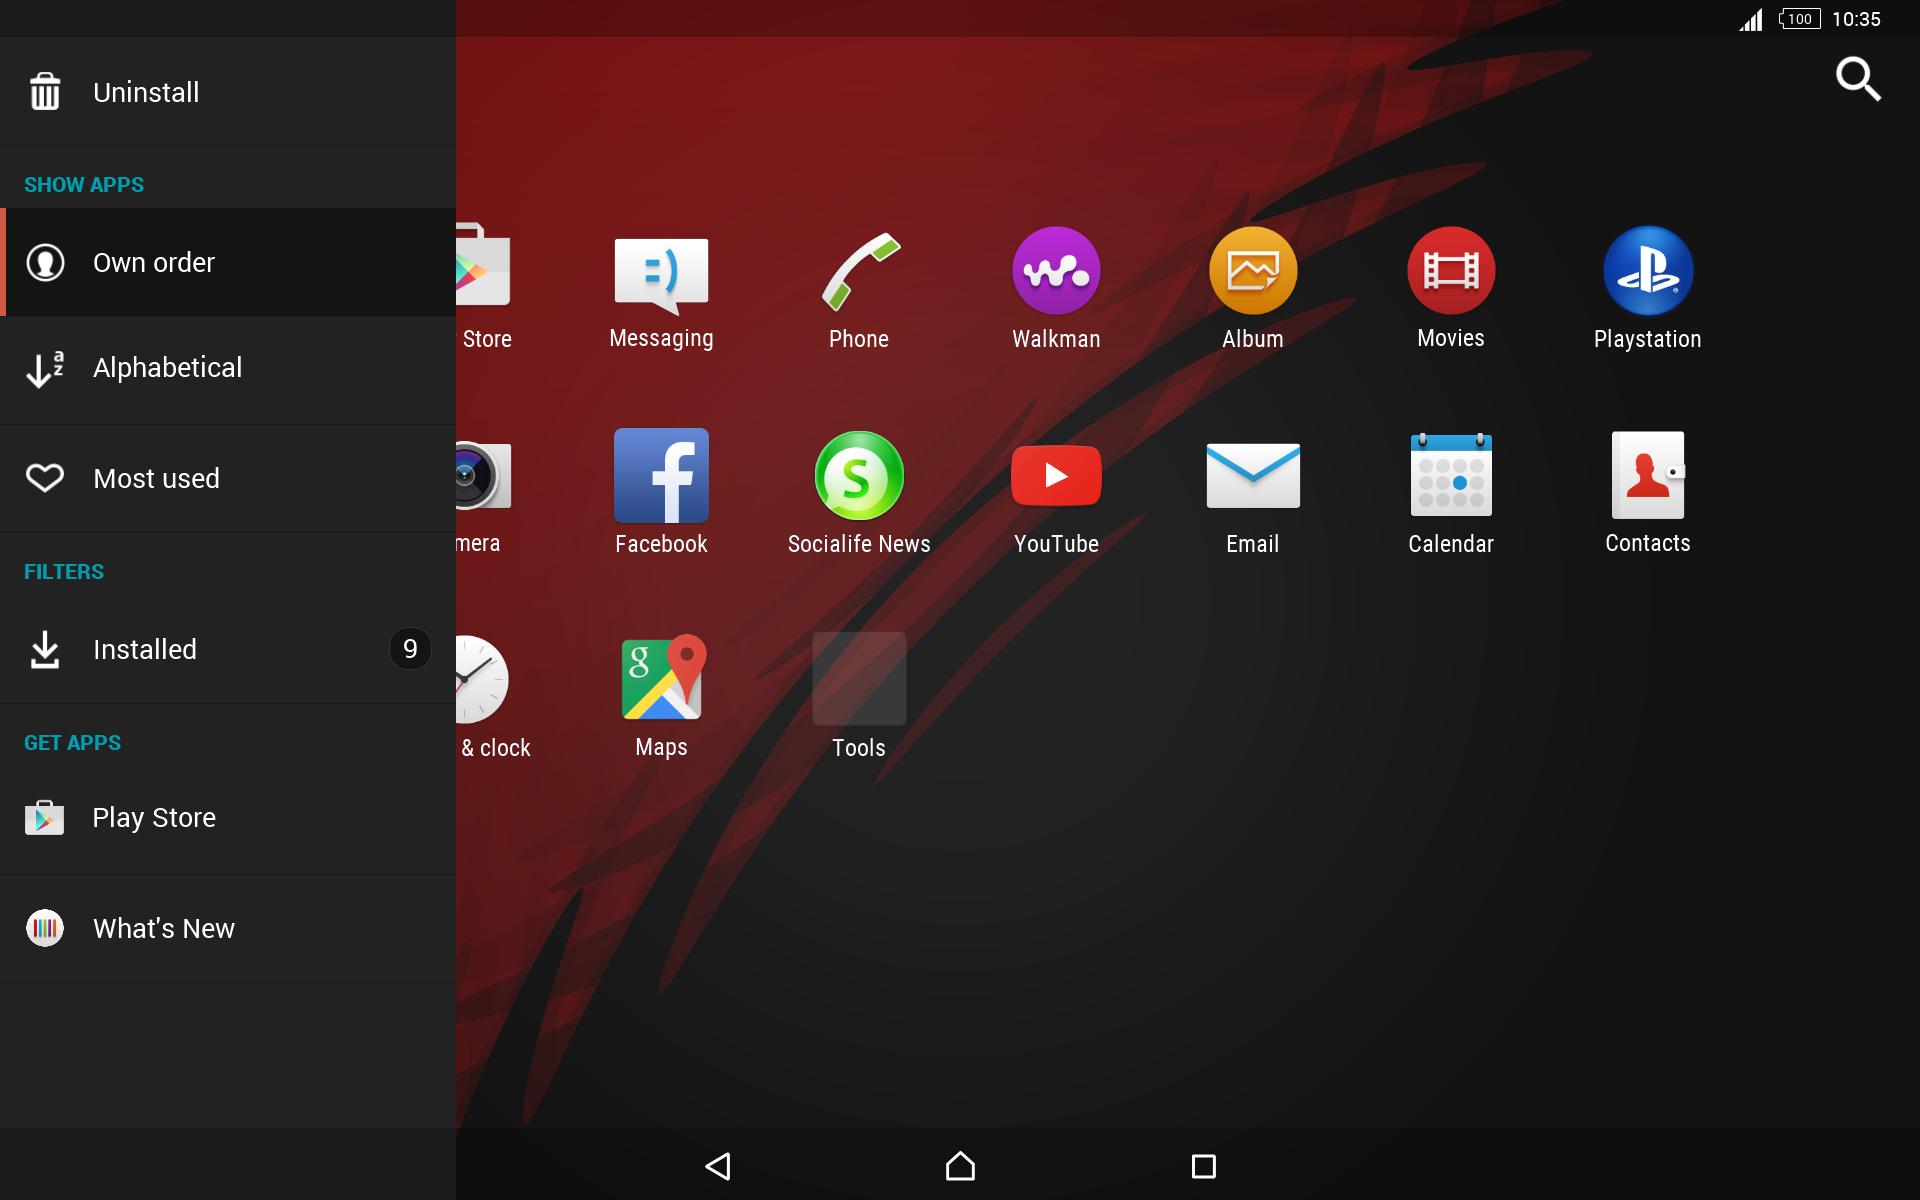Click the SHOW APPS section header
Screen dimensions: 1920x1200
click(84, 185)
